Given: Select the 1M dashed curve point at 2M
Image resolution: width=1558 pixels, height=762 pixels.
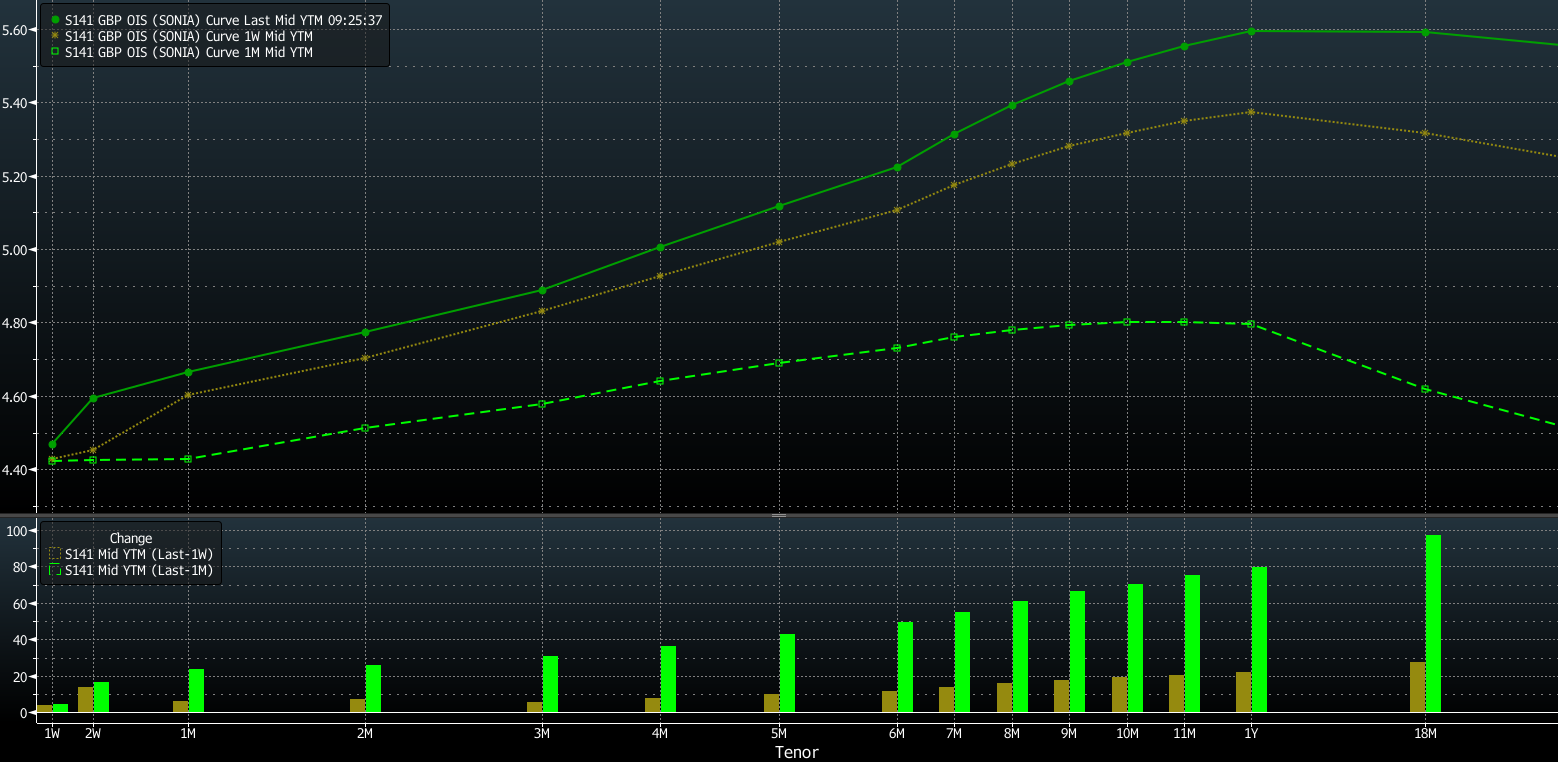Looking at the screenshot, I should [365, 428].
